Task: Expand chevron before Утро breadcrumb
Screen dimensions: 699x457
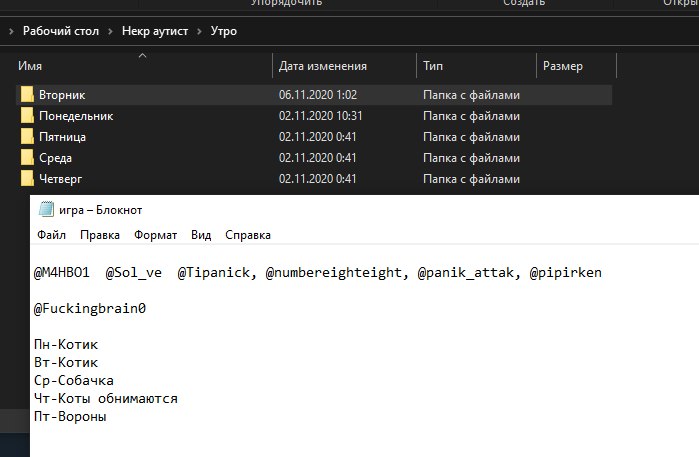Action: (x=199, y=31)
